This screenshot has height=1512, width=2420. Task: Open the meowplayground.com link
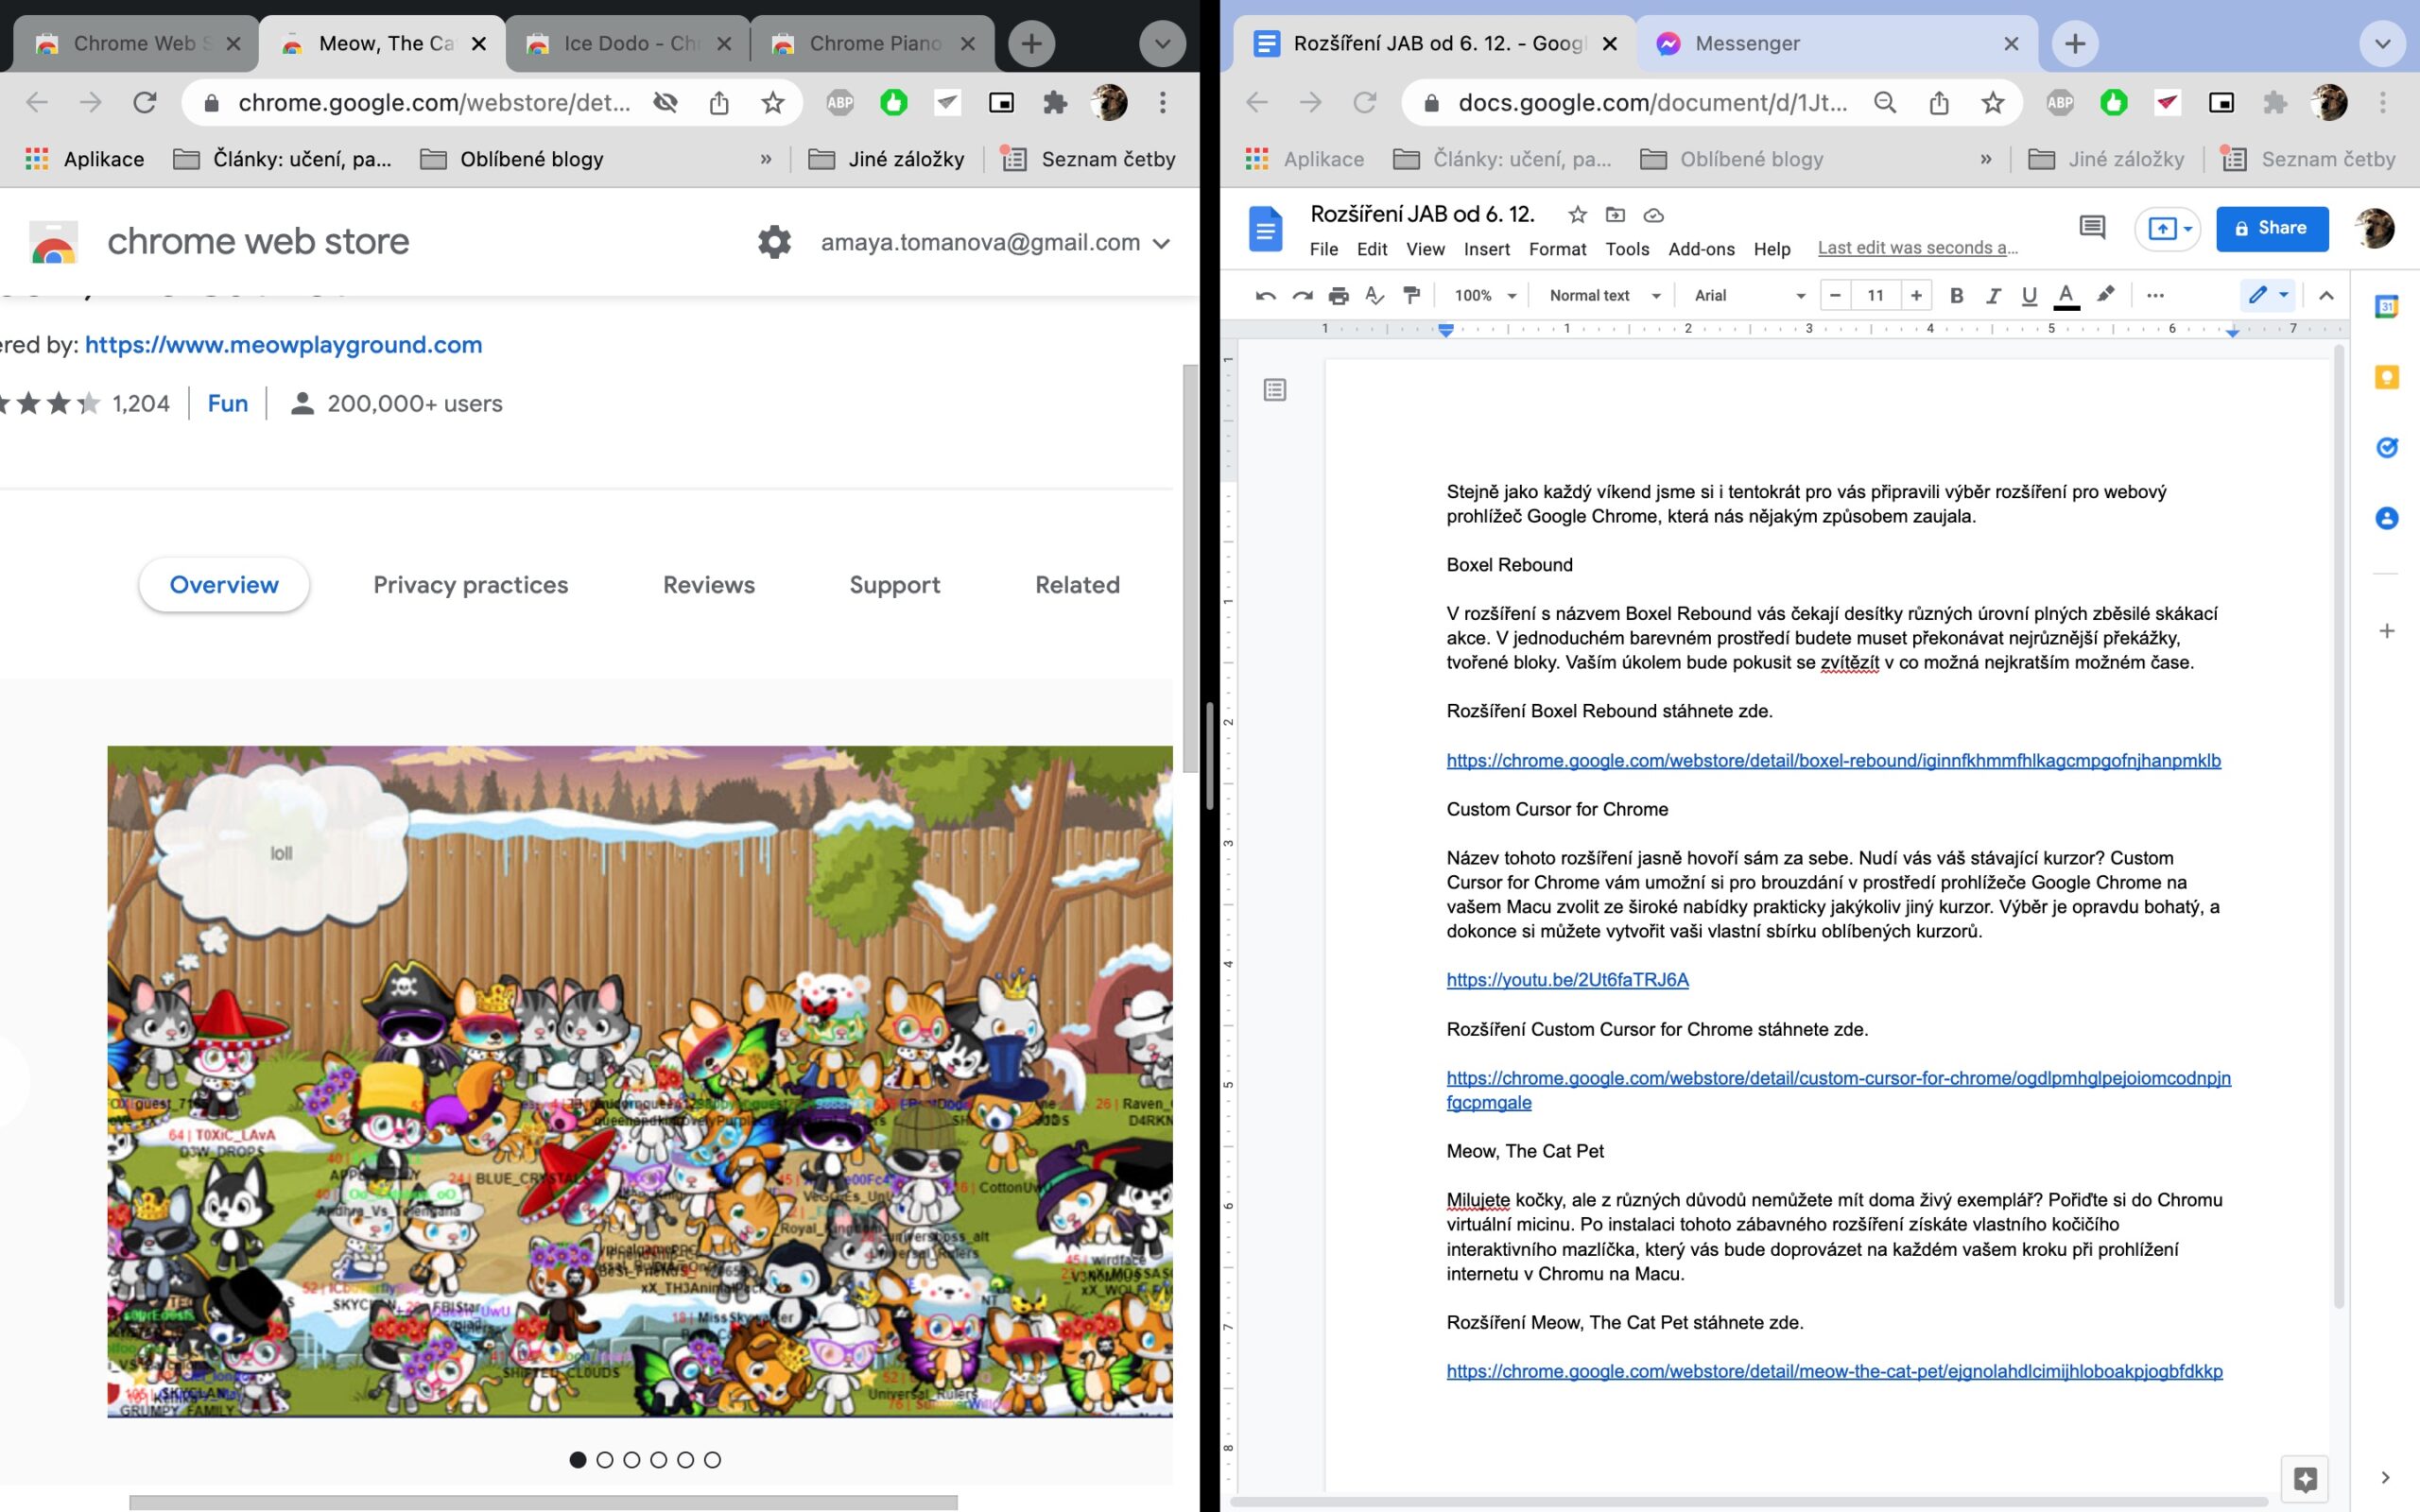(x=283, y=345)
